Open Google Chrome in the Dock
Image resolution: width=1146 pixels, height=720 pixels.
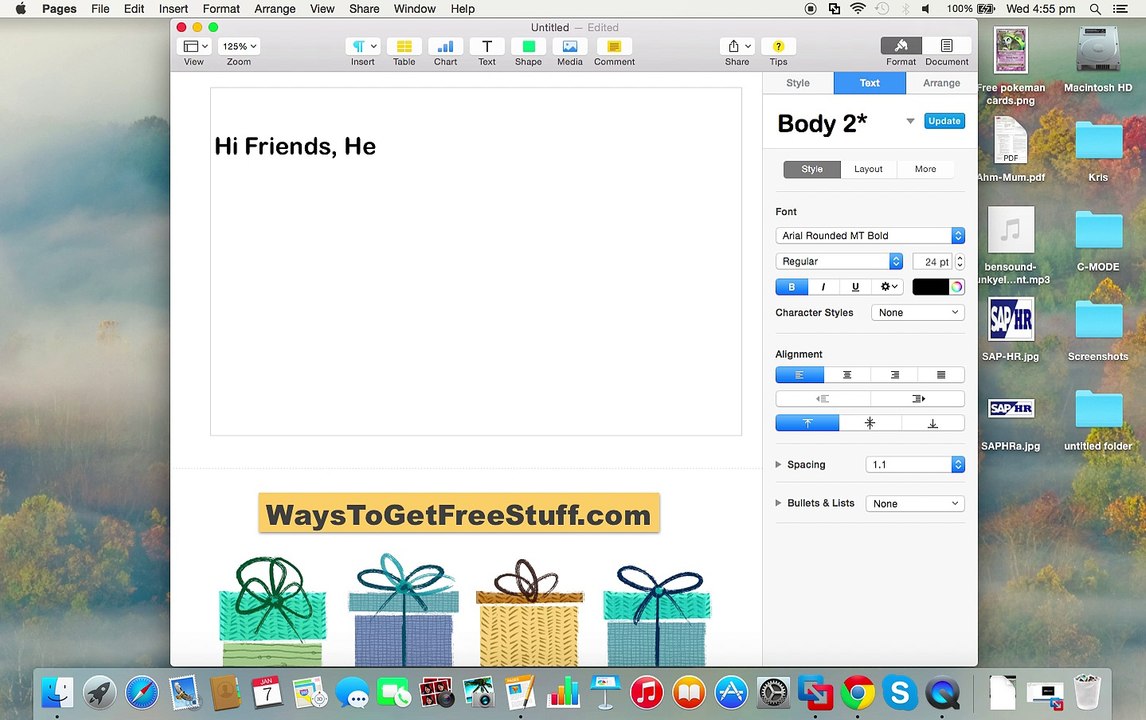coord(857,692)
